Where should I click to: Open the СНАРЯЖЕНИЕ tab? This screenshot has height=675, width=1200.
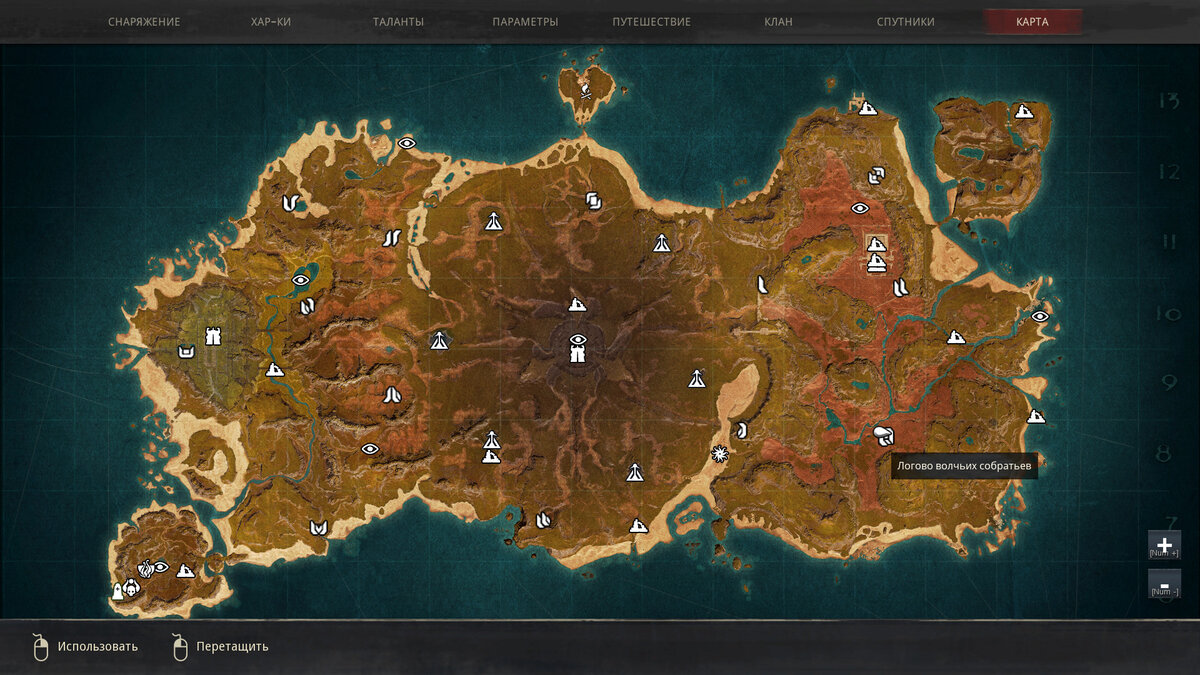(x=144, y=22)
